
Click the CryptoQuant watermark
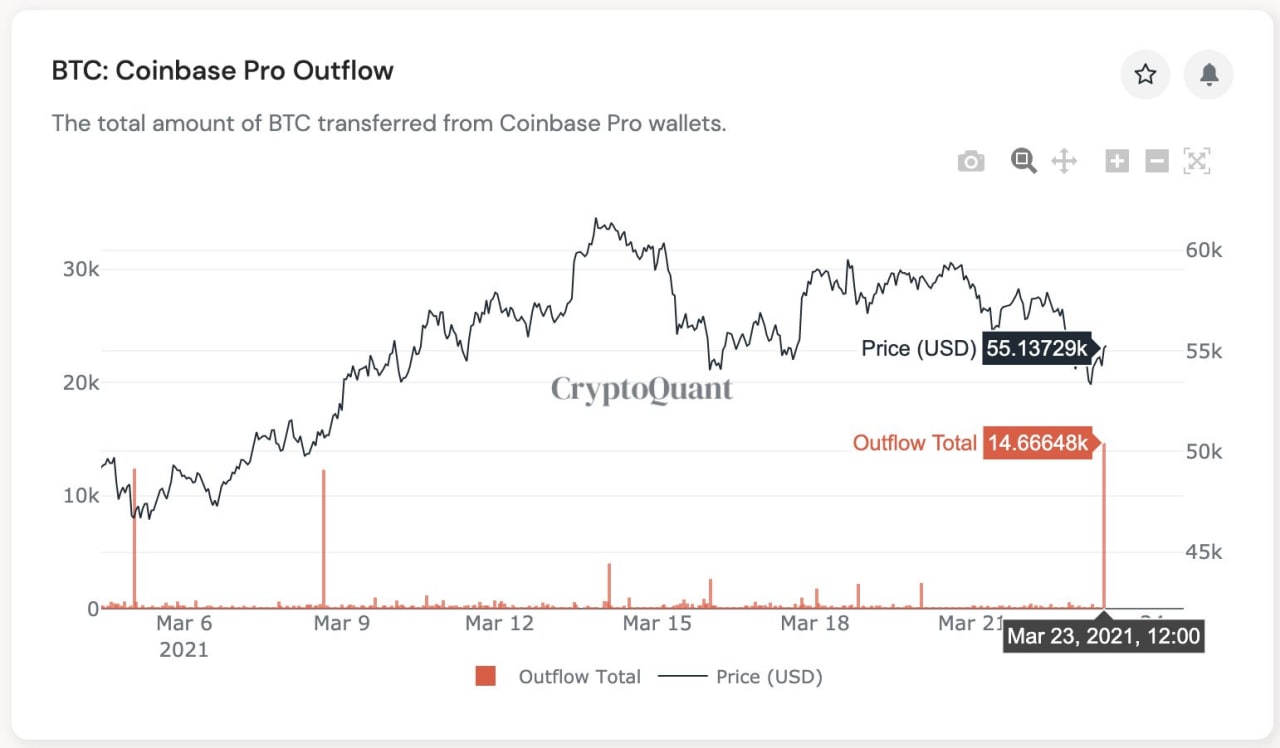tap(641, 389)
